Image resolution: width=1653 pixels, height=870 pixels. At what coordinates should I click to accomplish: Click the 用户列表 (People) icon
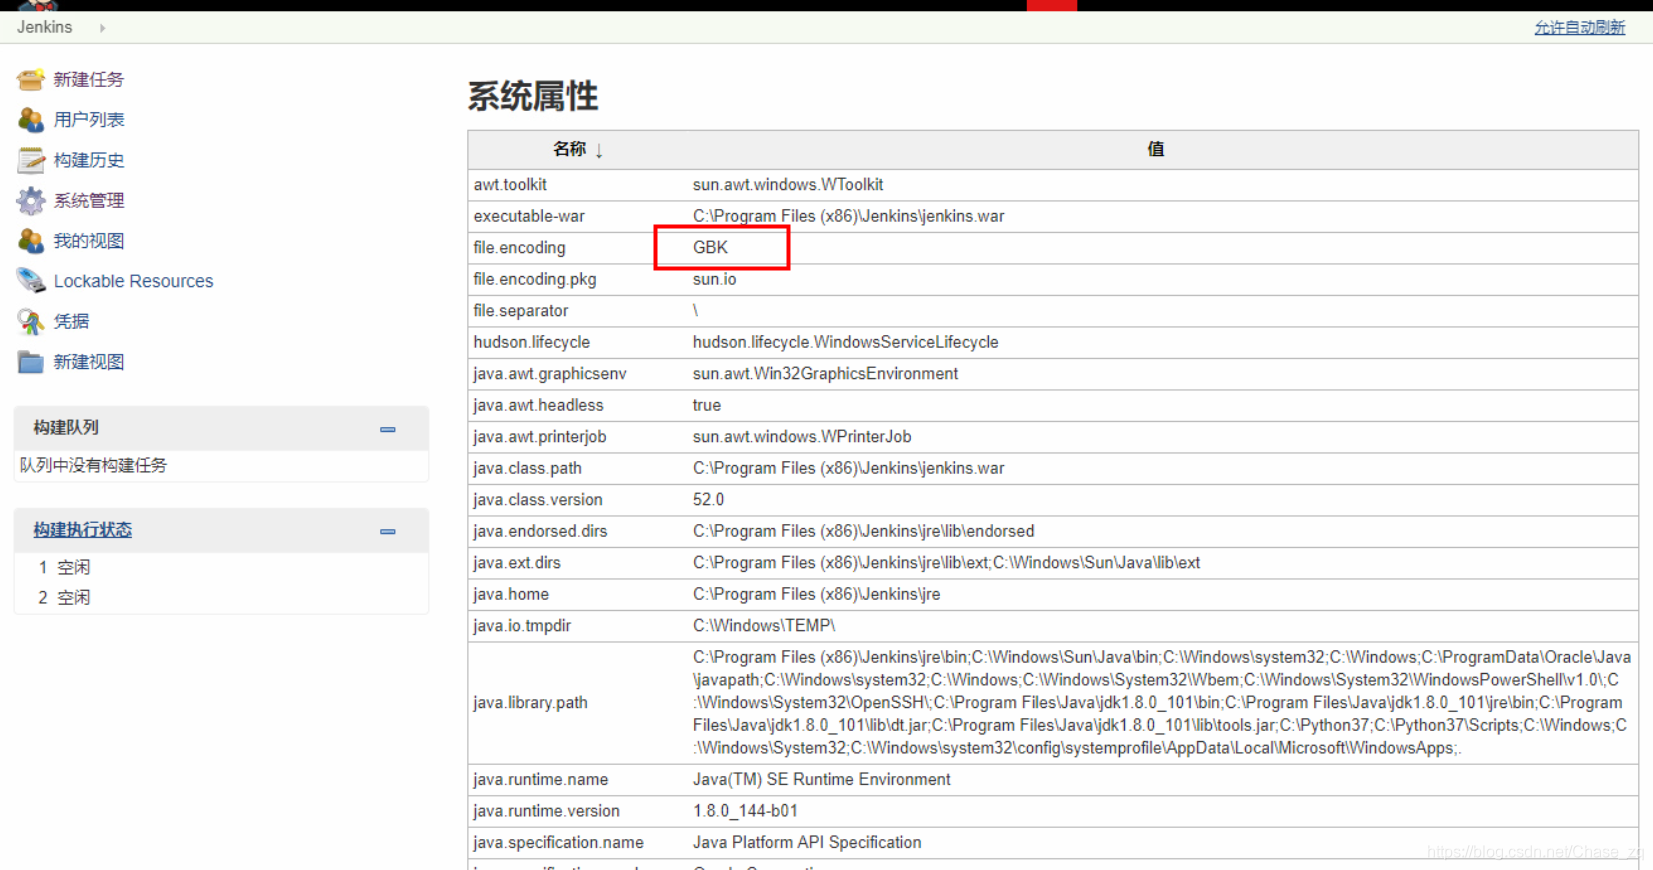[x=31, y=120]
